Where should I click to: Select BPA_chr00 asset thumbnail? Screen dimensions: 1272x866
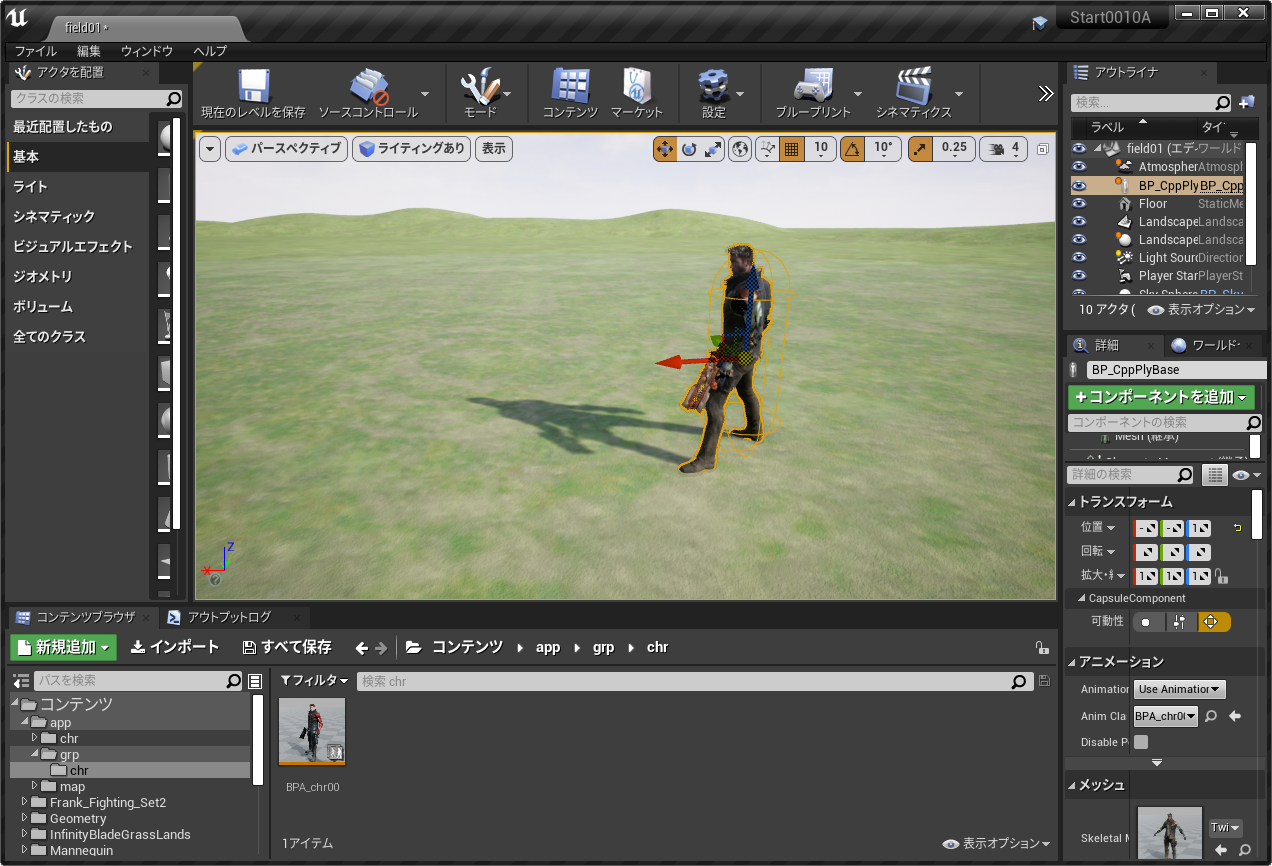(x=312, y=731)
